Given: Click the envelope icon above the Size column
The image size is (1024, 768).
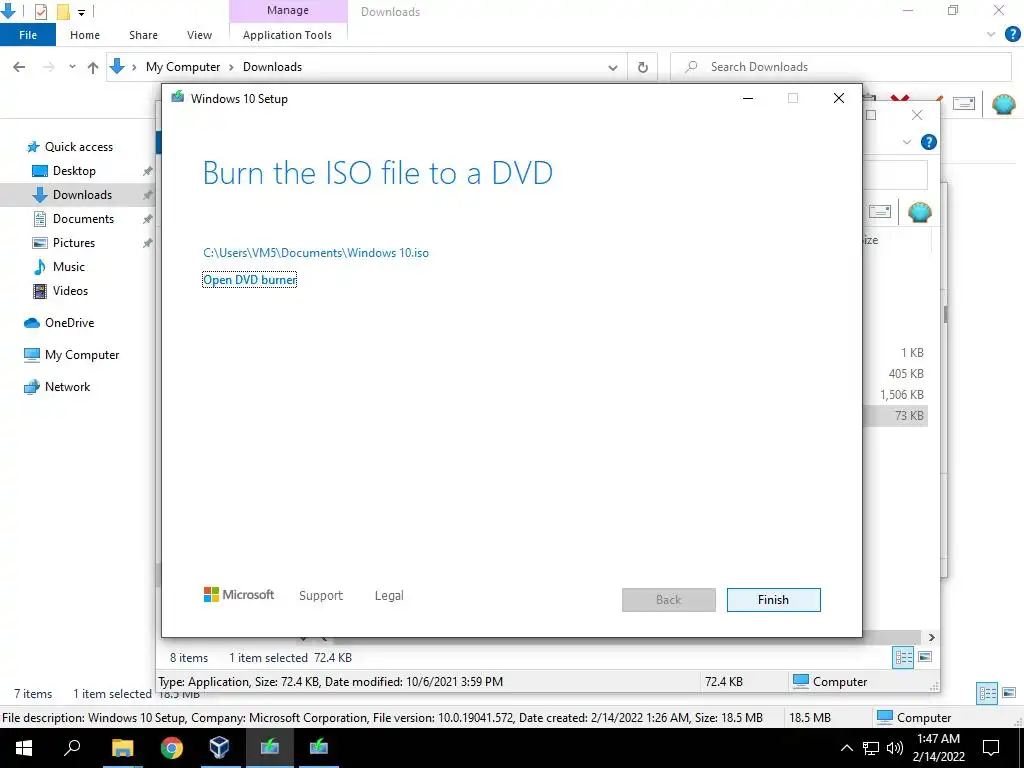Looking at the screenshot, I should tap(880, 212).
